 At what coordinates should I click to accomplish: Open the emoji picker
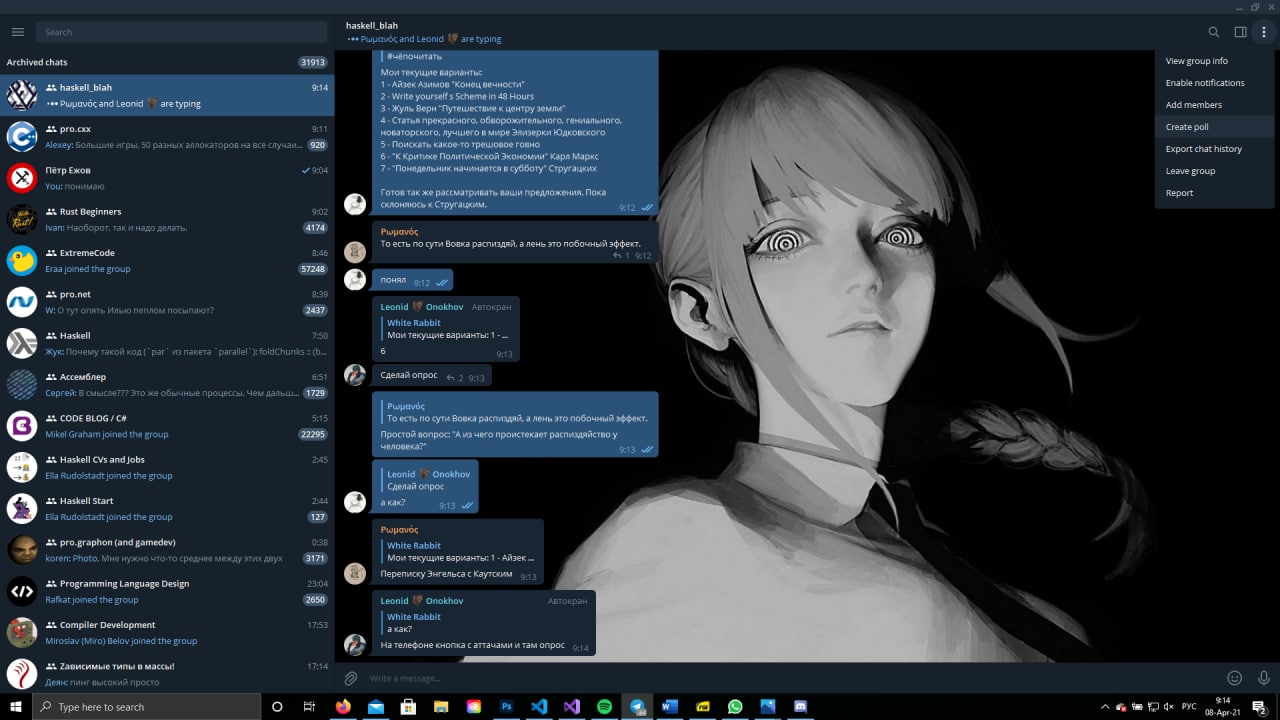(x=1235, y=678)
